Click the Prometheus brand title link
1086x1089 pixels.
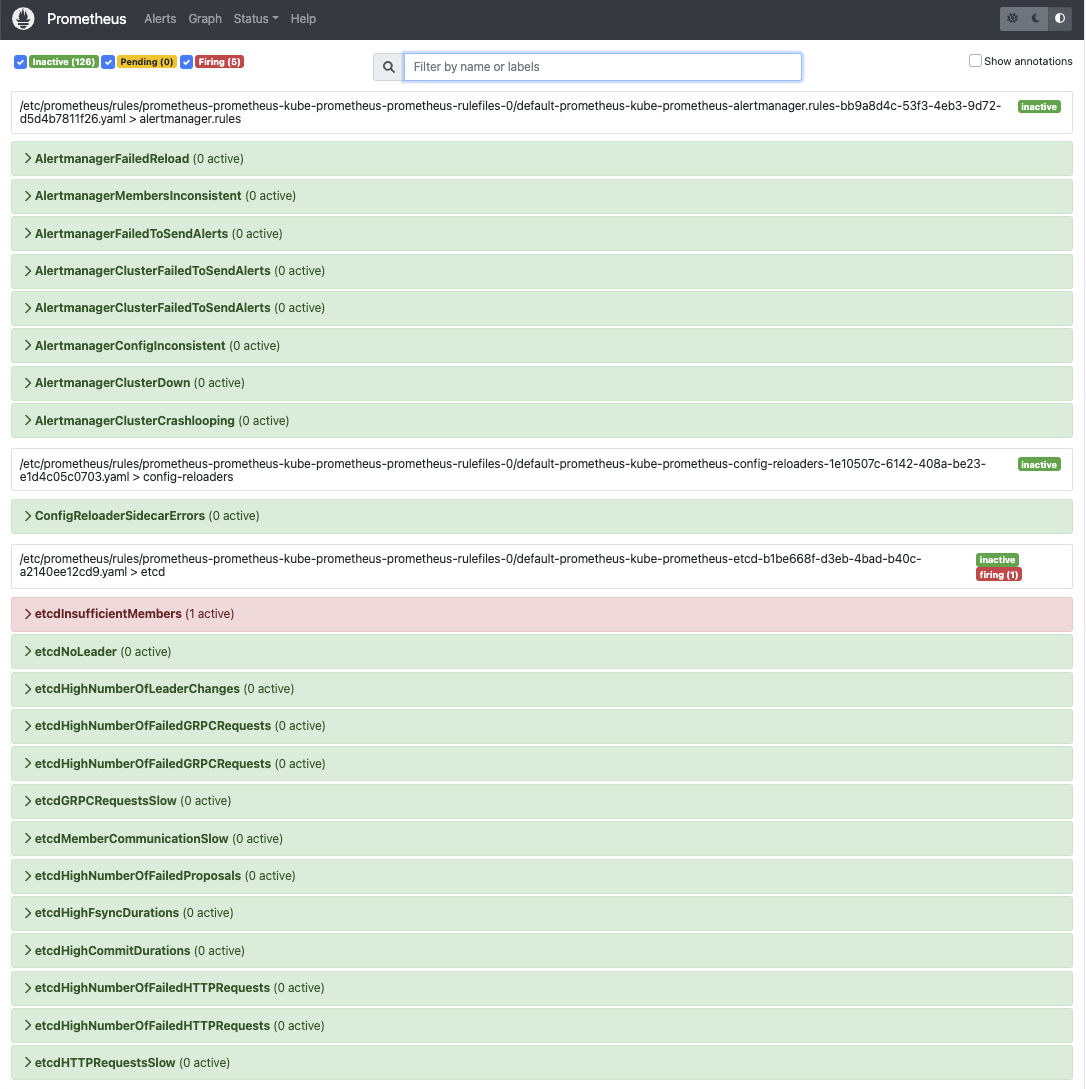pos(87,19)
